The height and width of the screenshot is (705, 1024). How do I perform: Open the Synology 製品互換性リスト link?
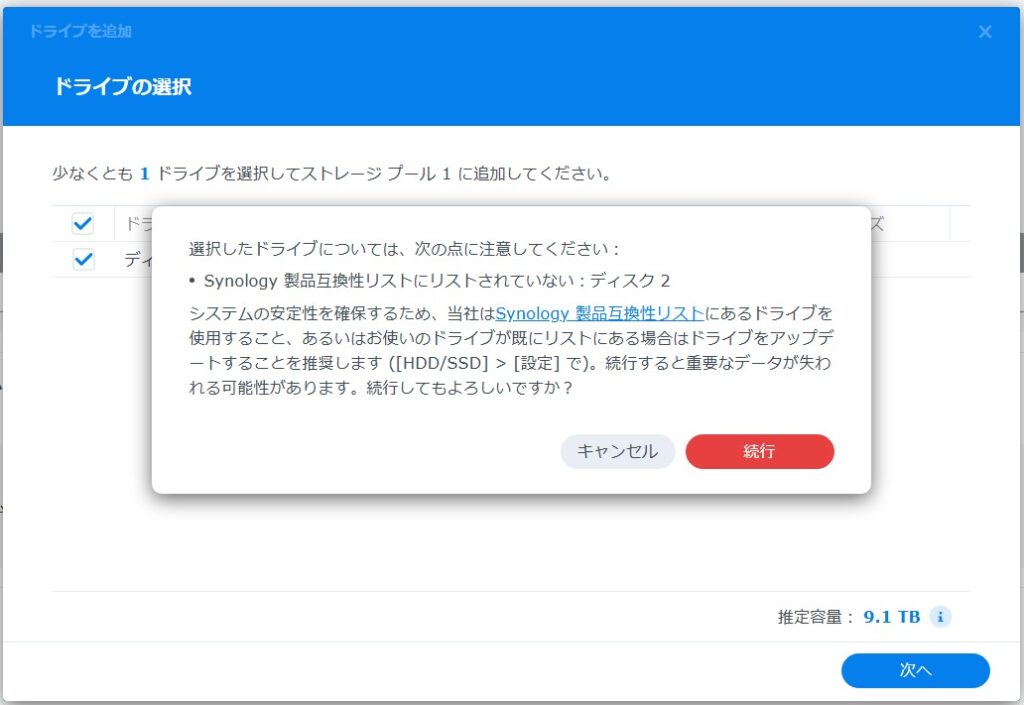[600, 313]
